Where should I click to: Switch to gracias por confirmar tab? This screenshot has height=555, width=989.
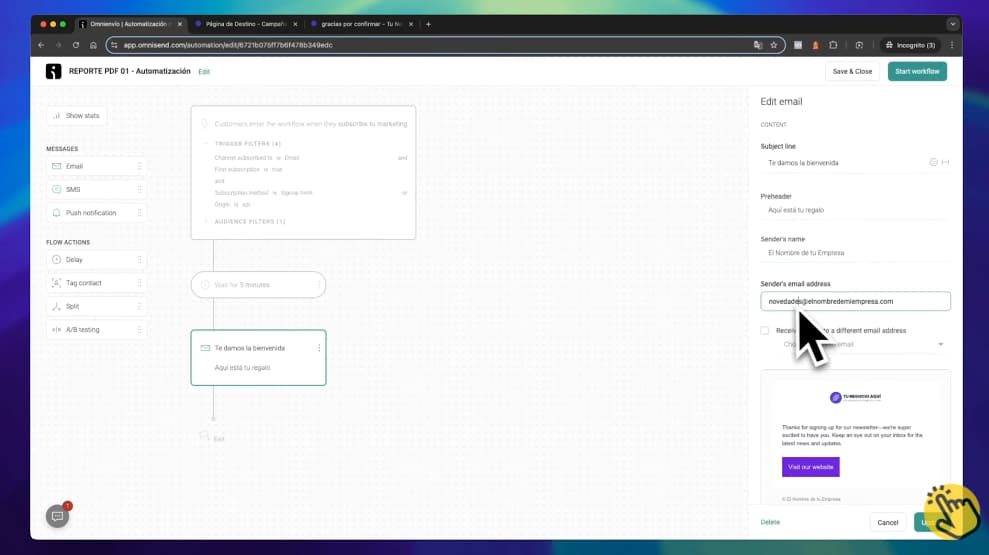[361, 24]
